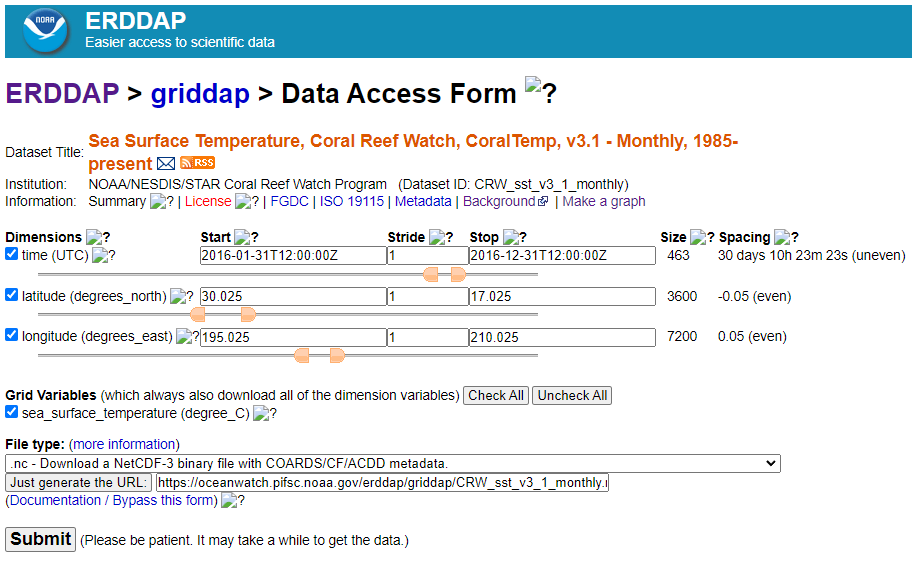Image resolution: width=912 pixels, height=563 pixels.
Task: Click the longitude range slider left handle
Action: click(302, 355)
